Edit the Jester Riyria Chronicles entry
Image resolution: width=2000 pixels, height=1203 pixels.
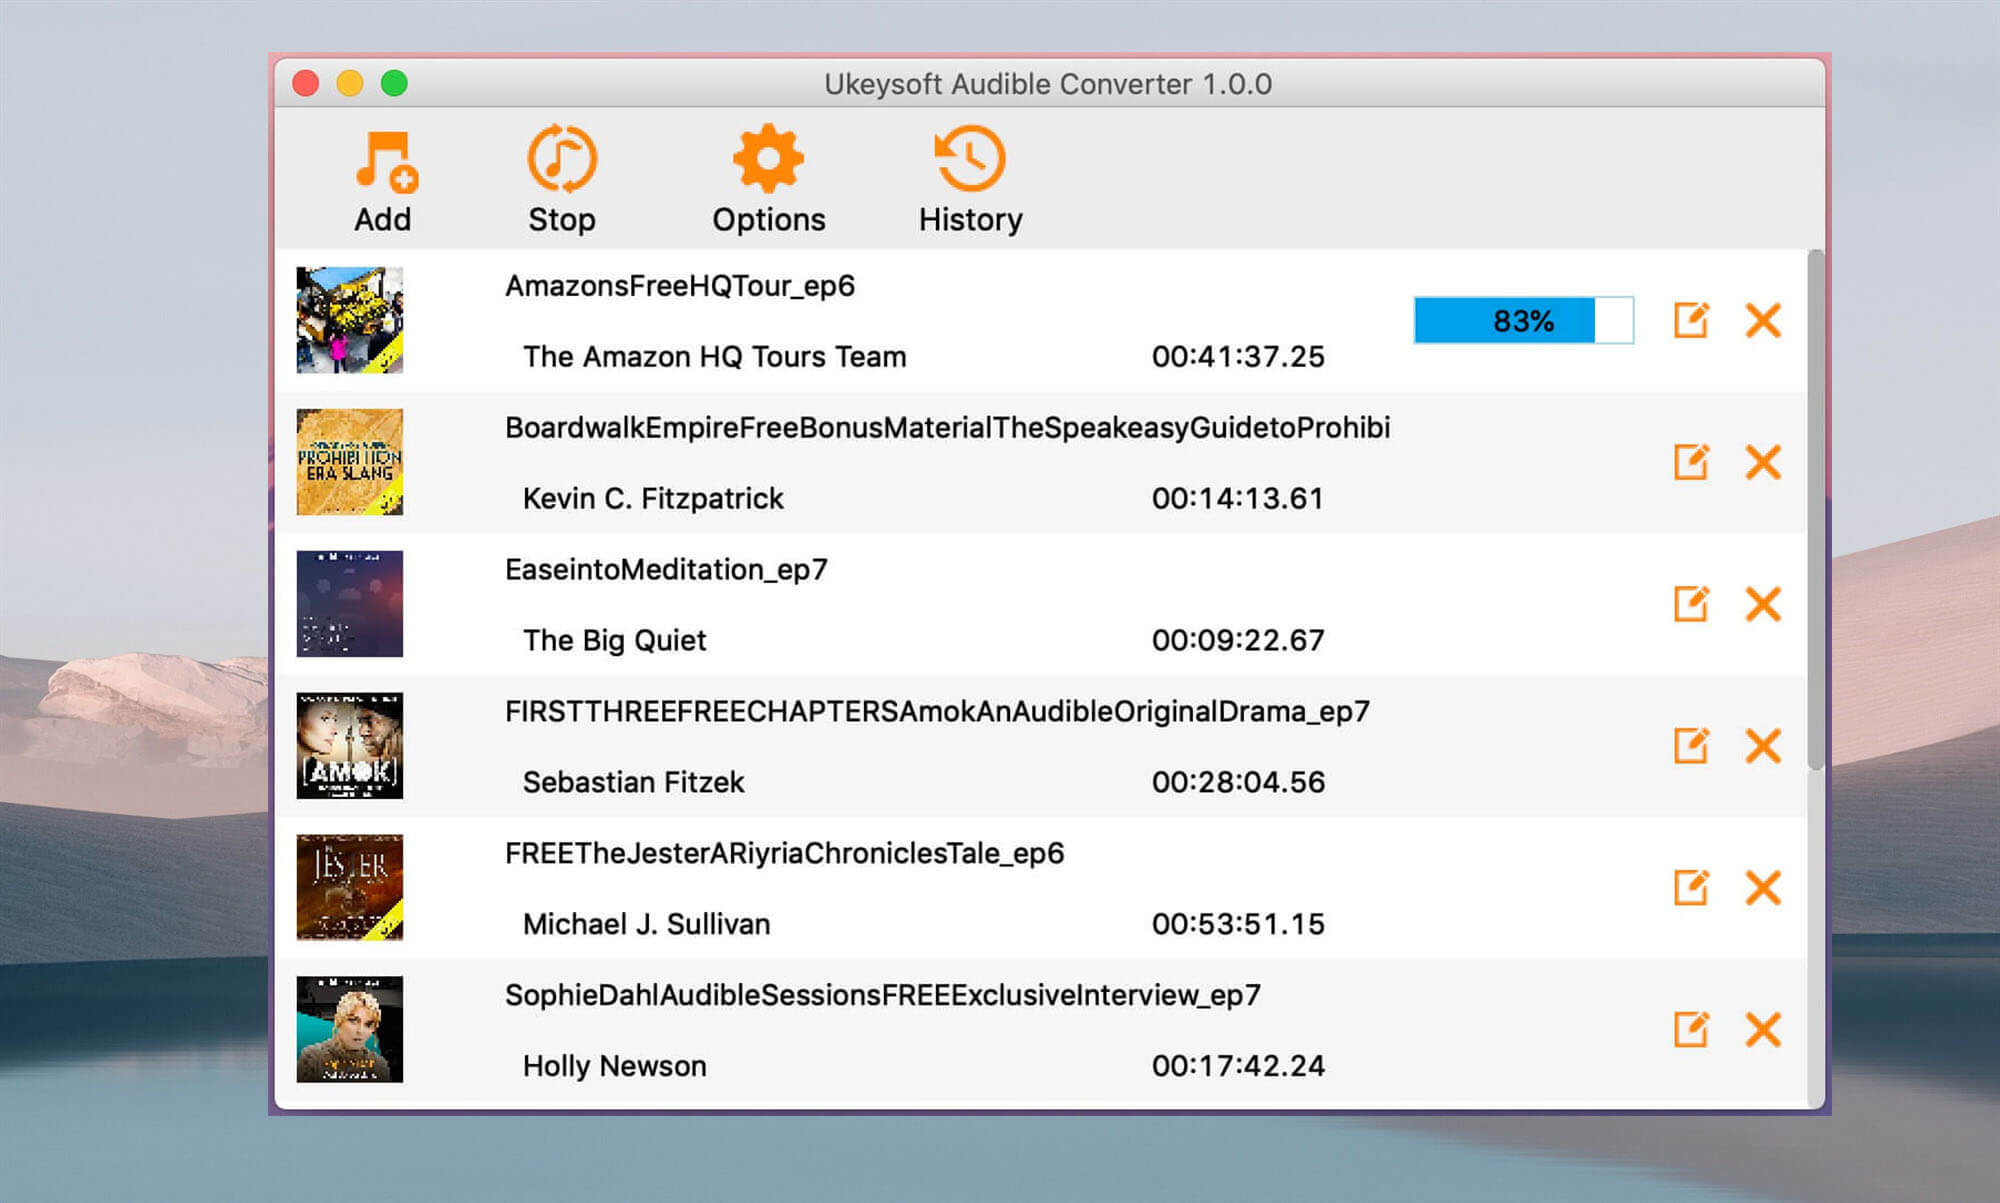point(1691,888)
